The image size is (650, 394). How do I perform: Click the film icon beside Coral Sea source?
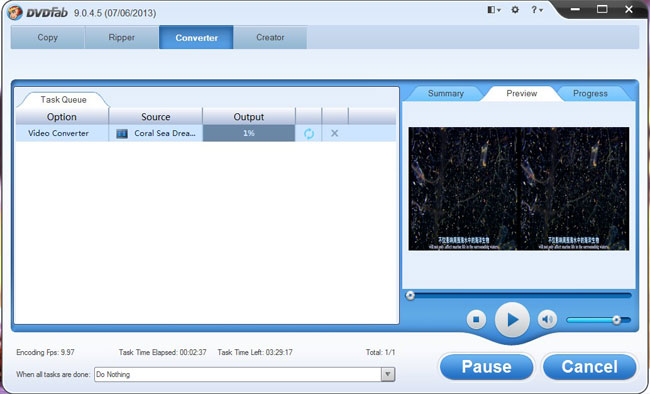tap(122, 134)
